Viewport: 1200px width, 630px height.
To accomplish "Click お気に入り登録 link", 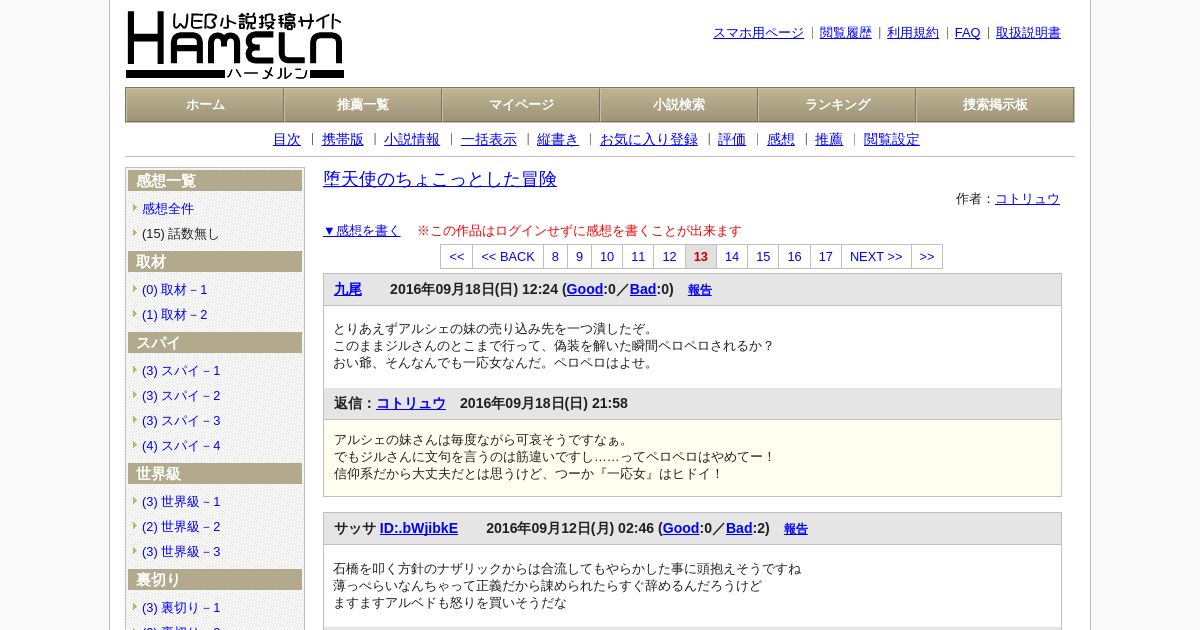I will 649,140.
